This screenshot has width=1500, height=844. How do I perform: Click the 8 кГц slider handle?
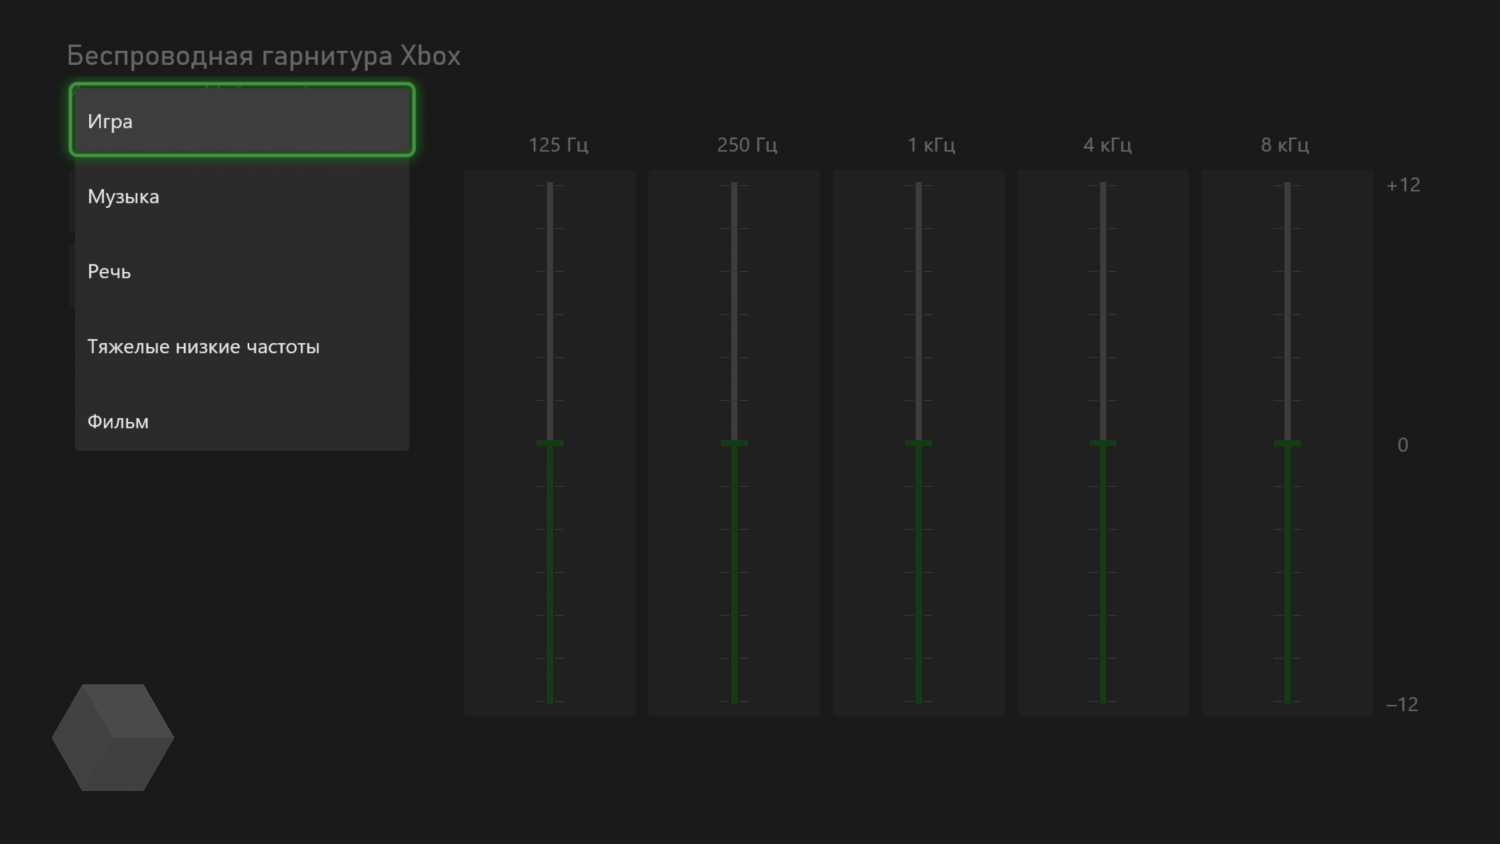coord(1287,443)
